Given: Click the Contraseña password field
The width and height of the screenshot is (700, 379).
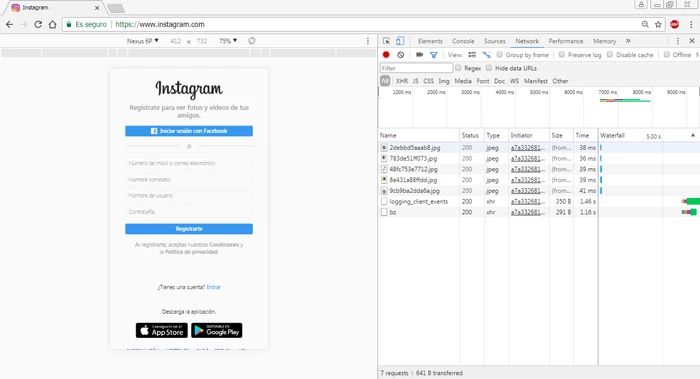Looking at the screenshot, I should pos(189,212).
